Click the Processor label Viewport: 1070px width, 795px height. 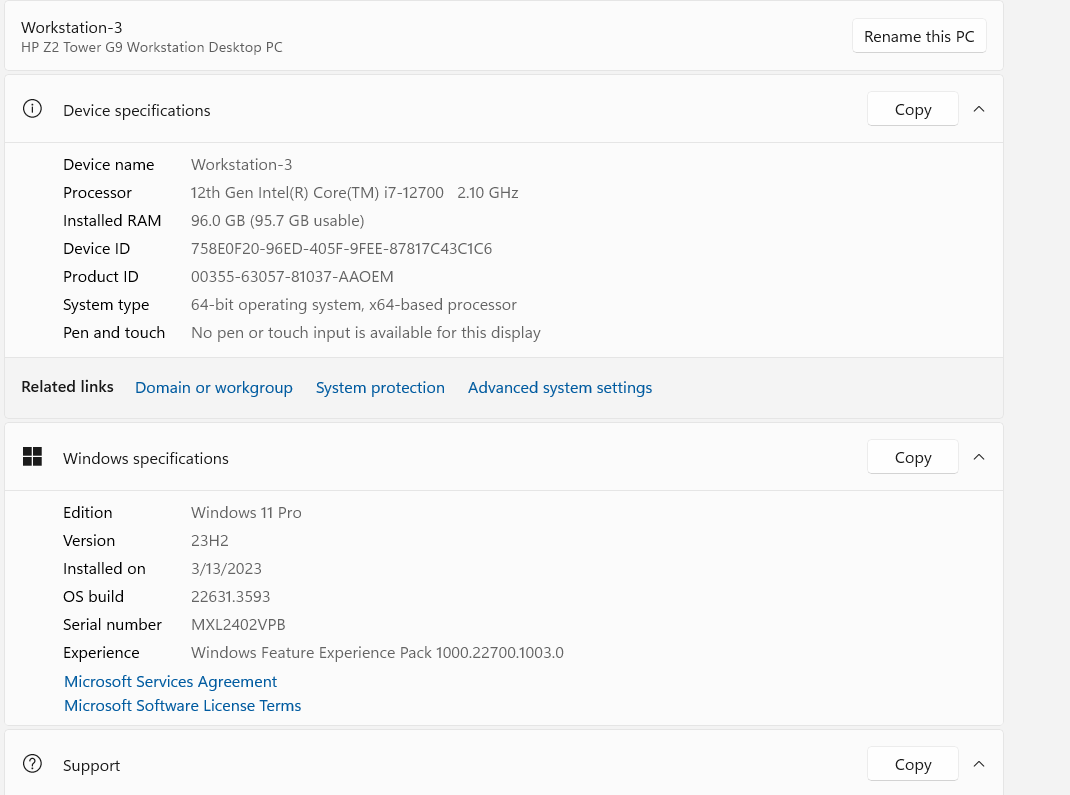point(98,192)
